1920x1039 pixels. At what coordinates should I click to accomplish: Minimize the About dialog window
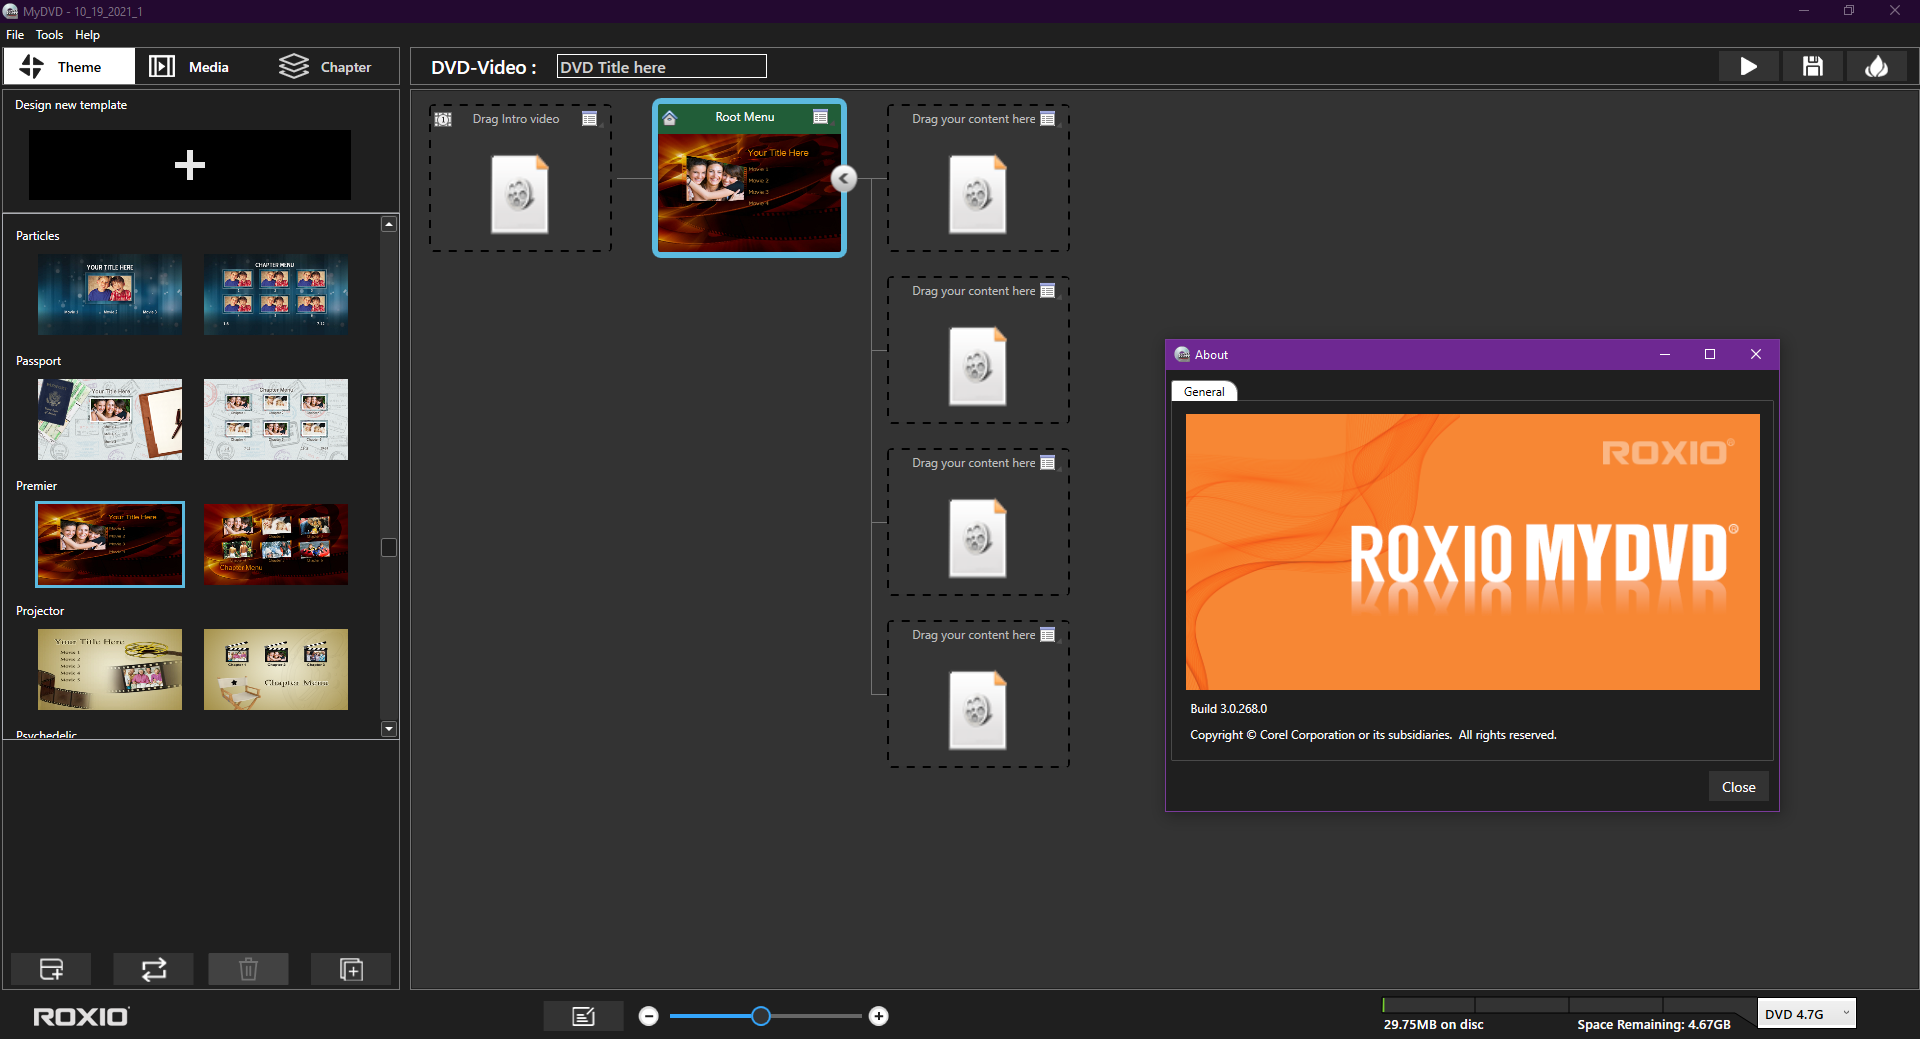(1665, 354)
